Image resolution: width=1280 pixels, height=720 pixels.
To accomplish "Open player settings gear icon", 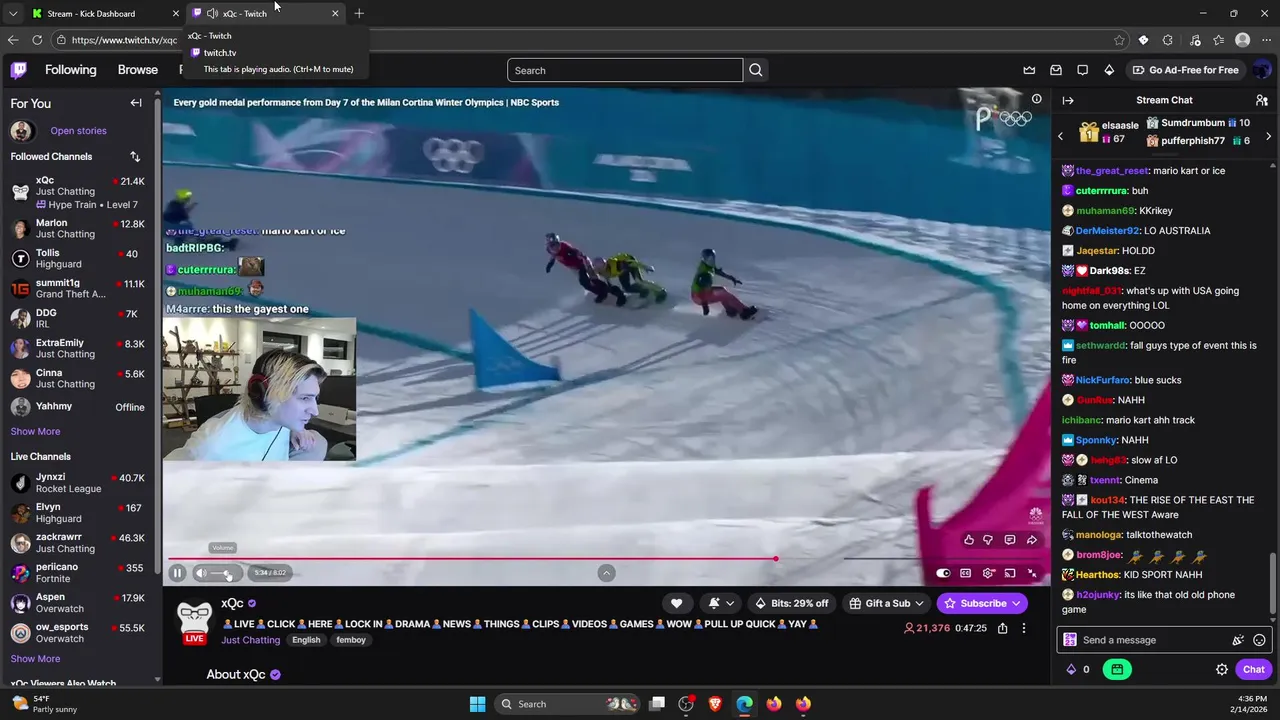I will (x=988, y=573).
